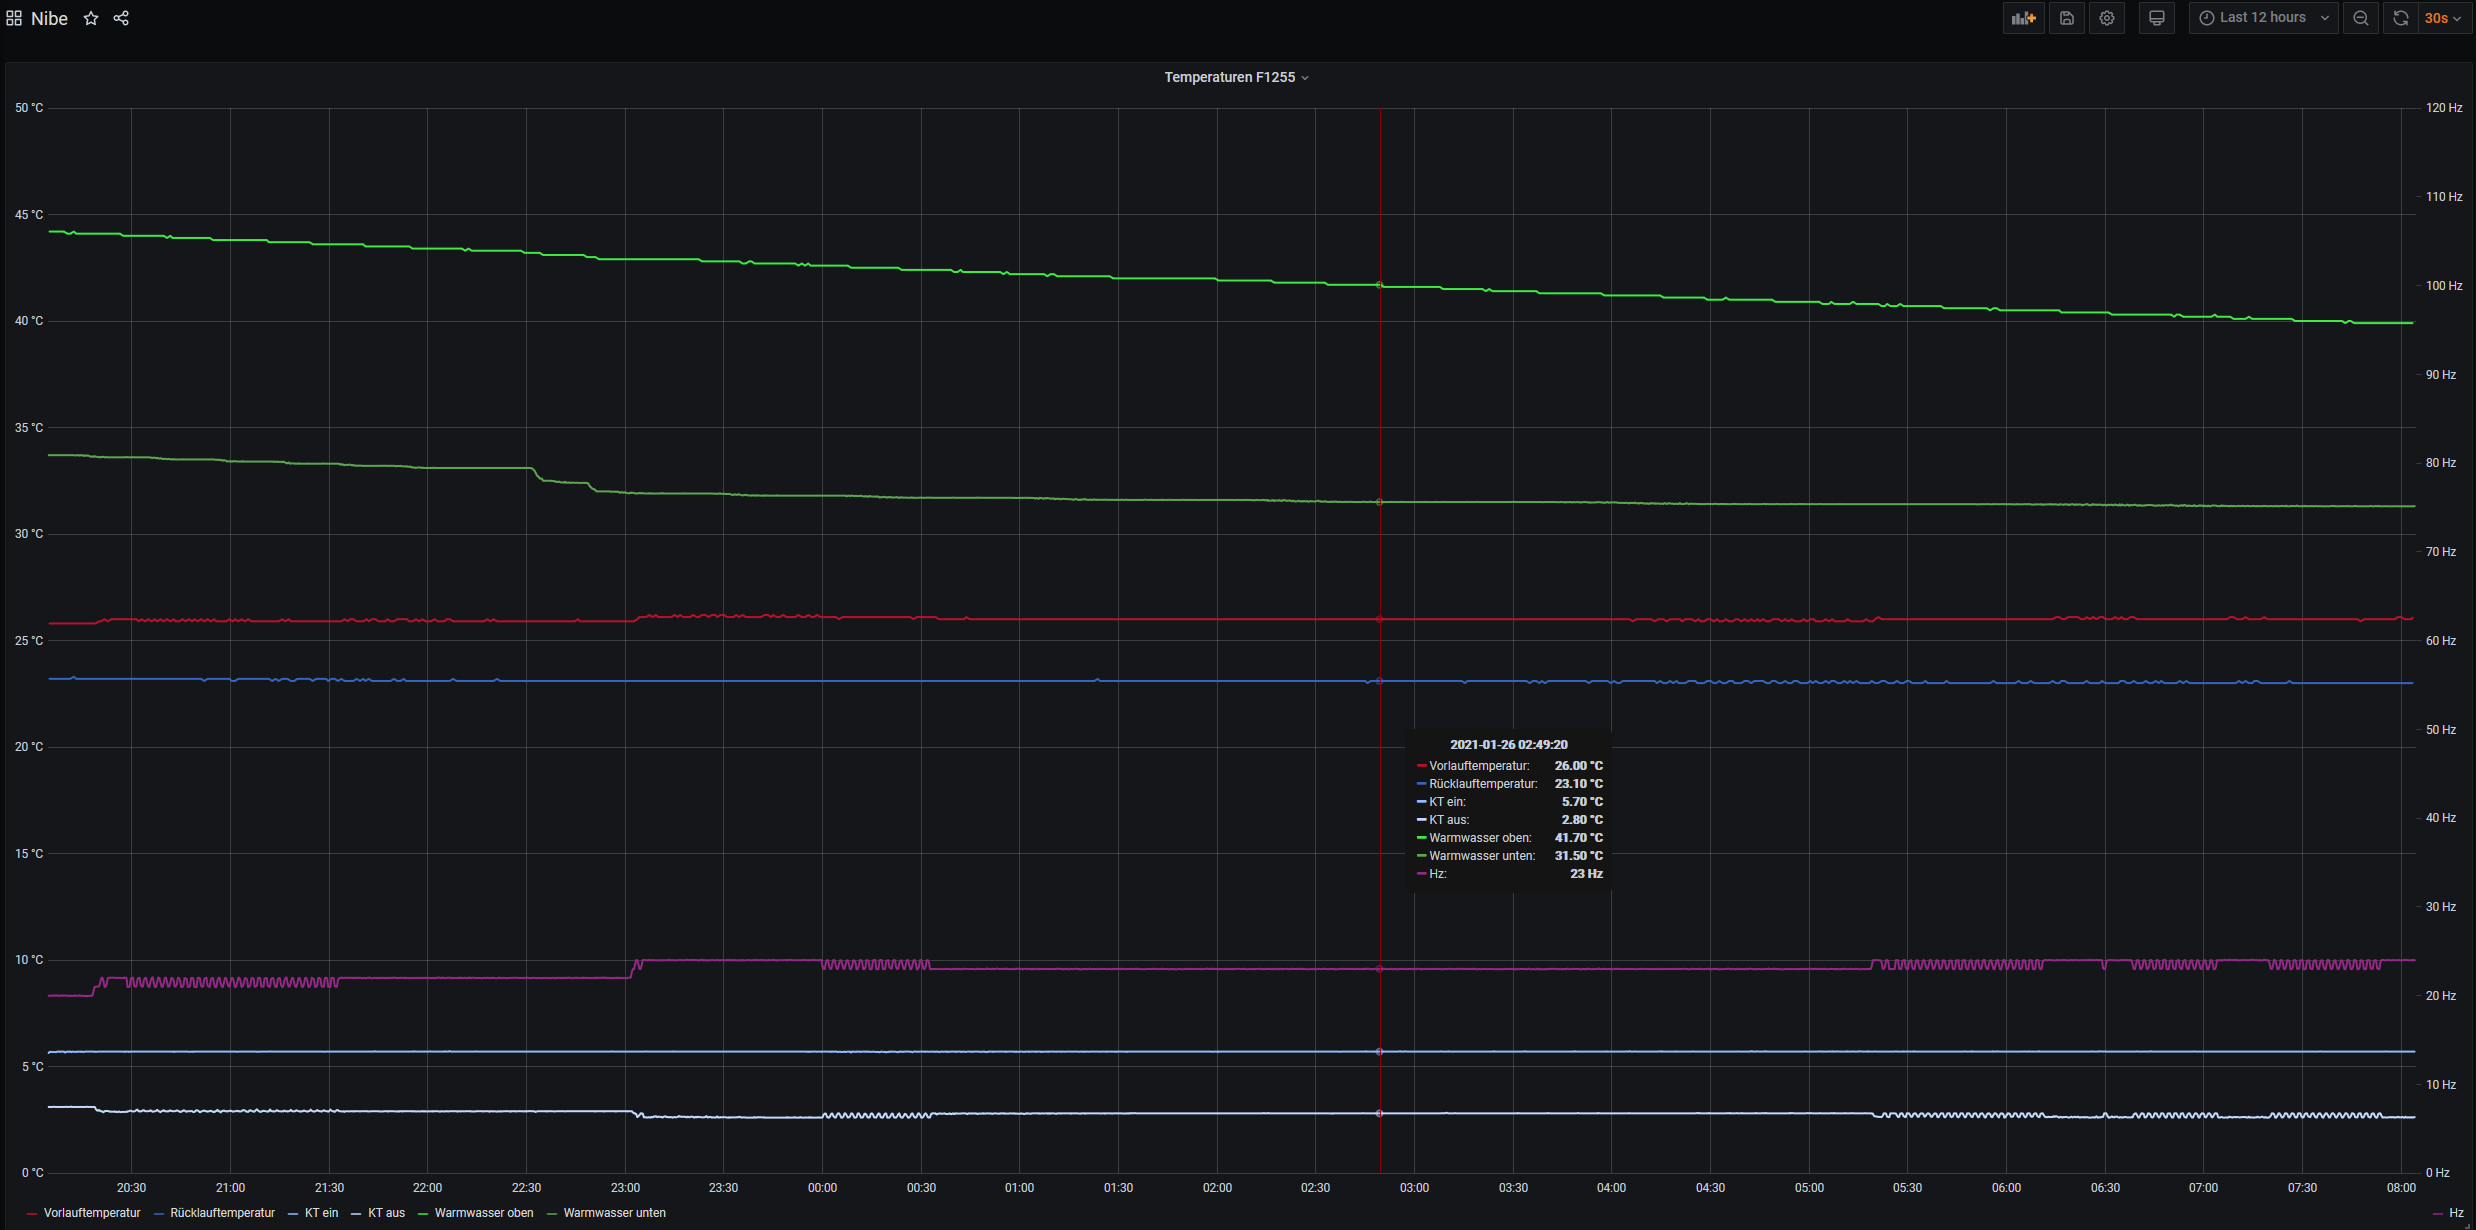Image resolution: width=2476 pixels, height=1230 pixels.
Task: Toggle KT ein series in the legend
Action: tap(321, 1213)
